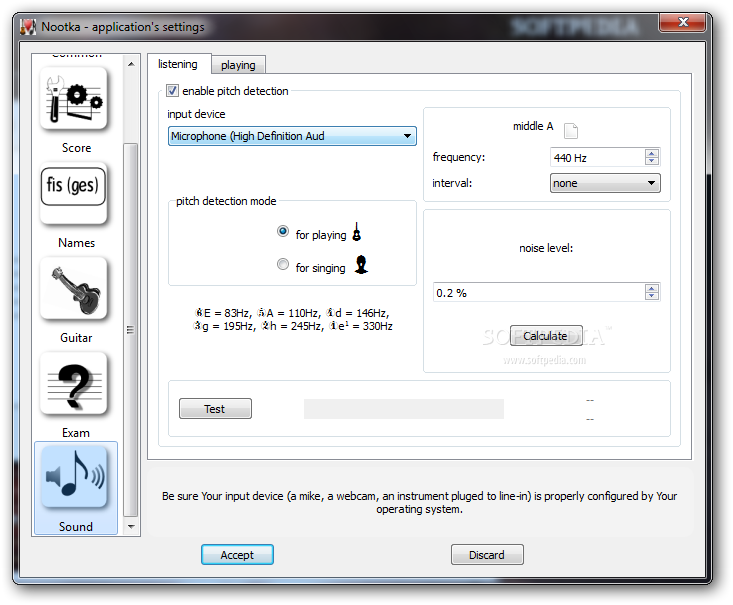
Task: Click the Discard button
Action: [x=487, y=555]
